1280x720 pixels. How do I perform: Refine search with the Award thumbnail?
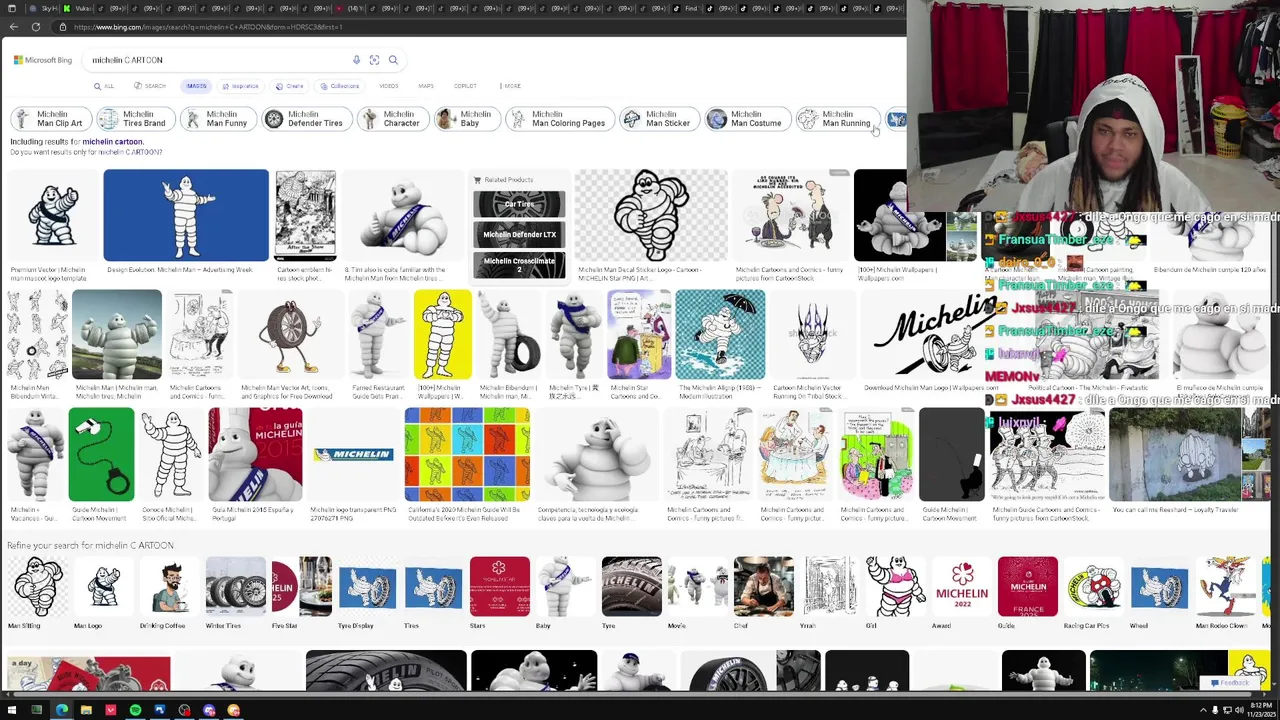click(961, 586)
